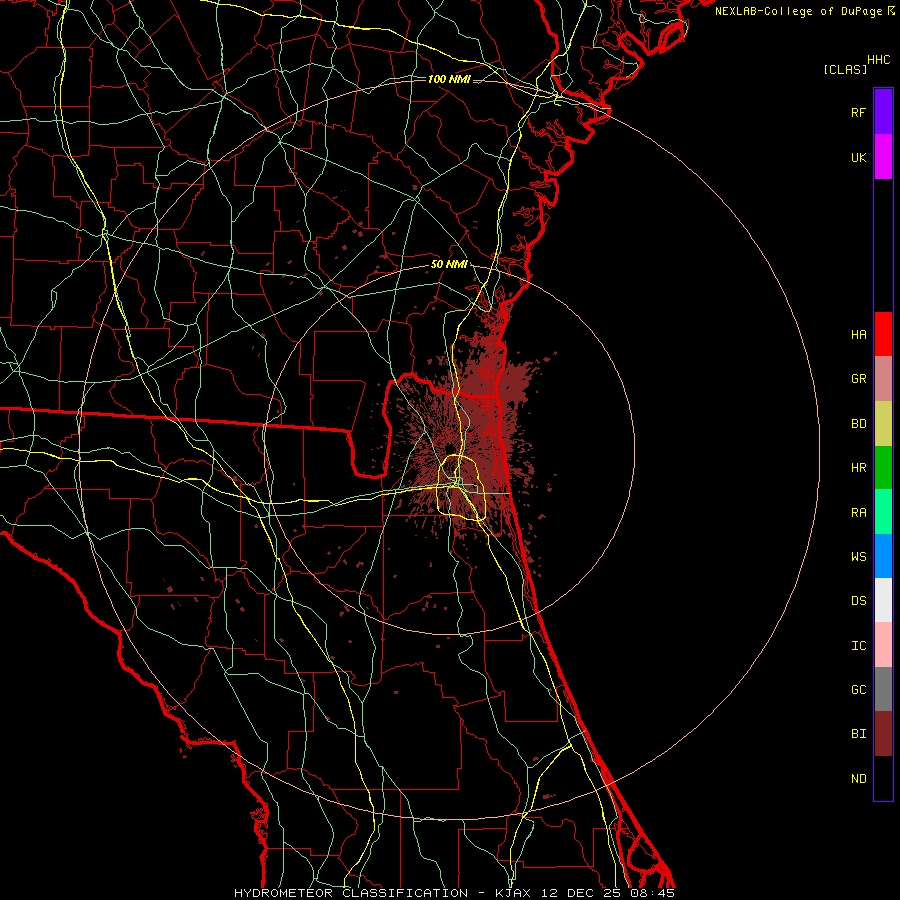Screen dimensions: 900x900
Task: Click the BI brown legend swatch
Action: [883, 734]
